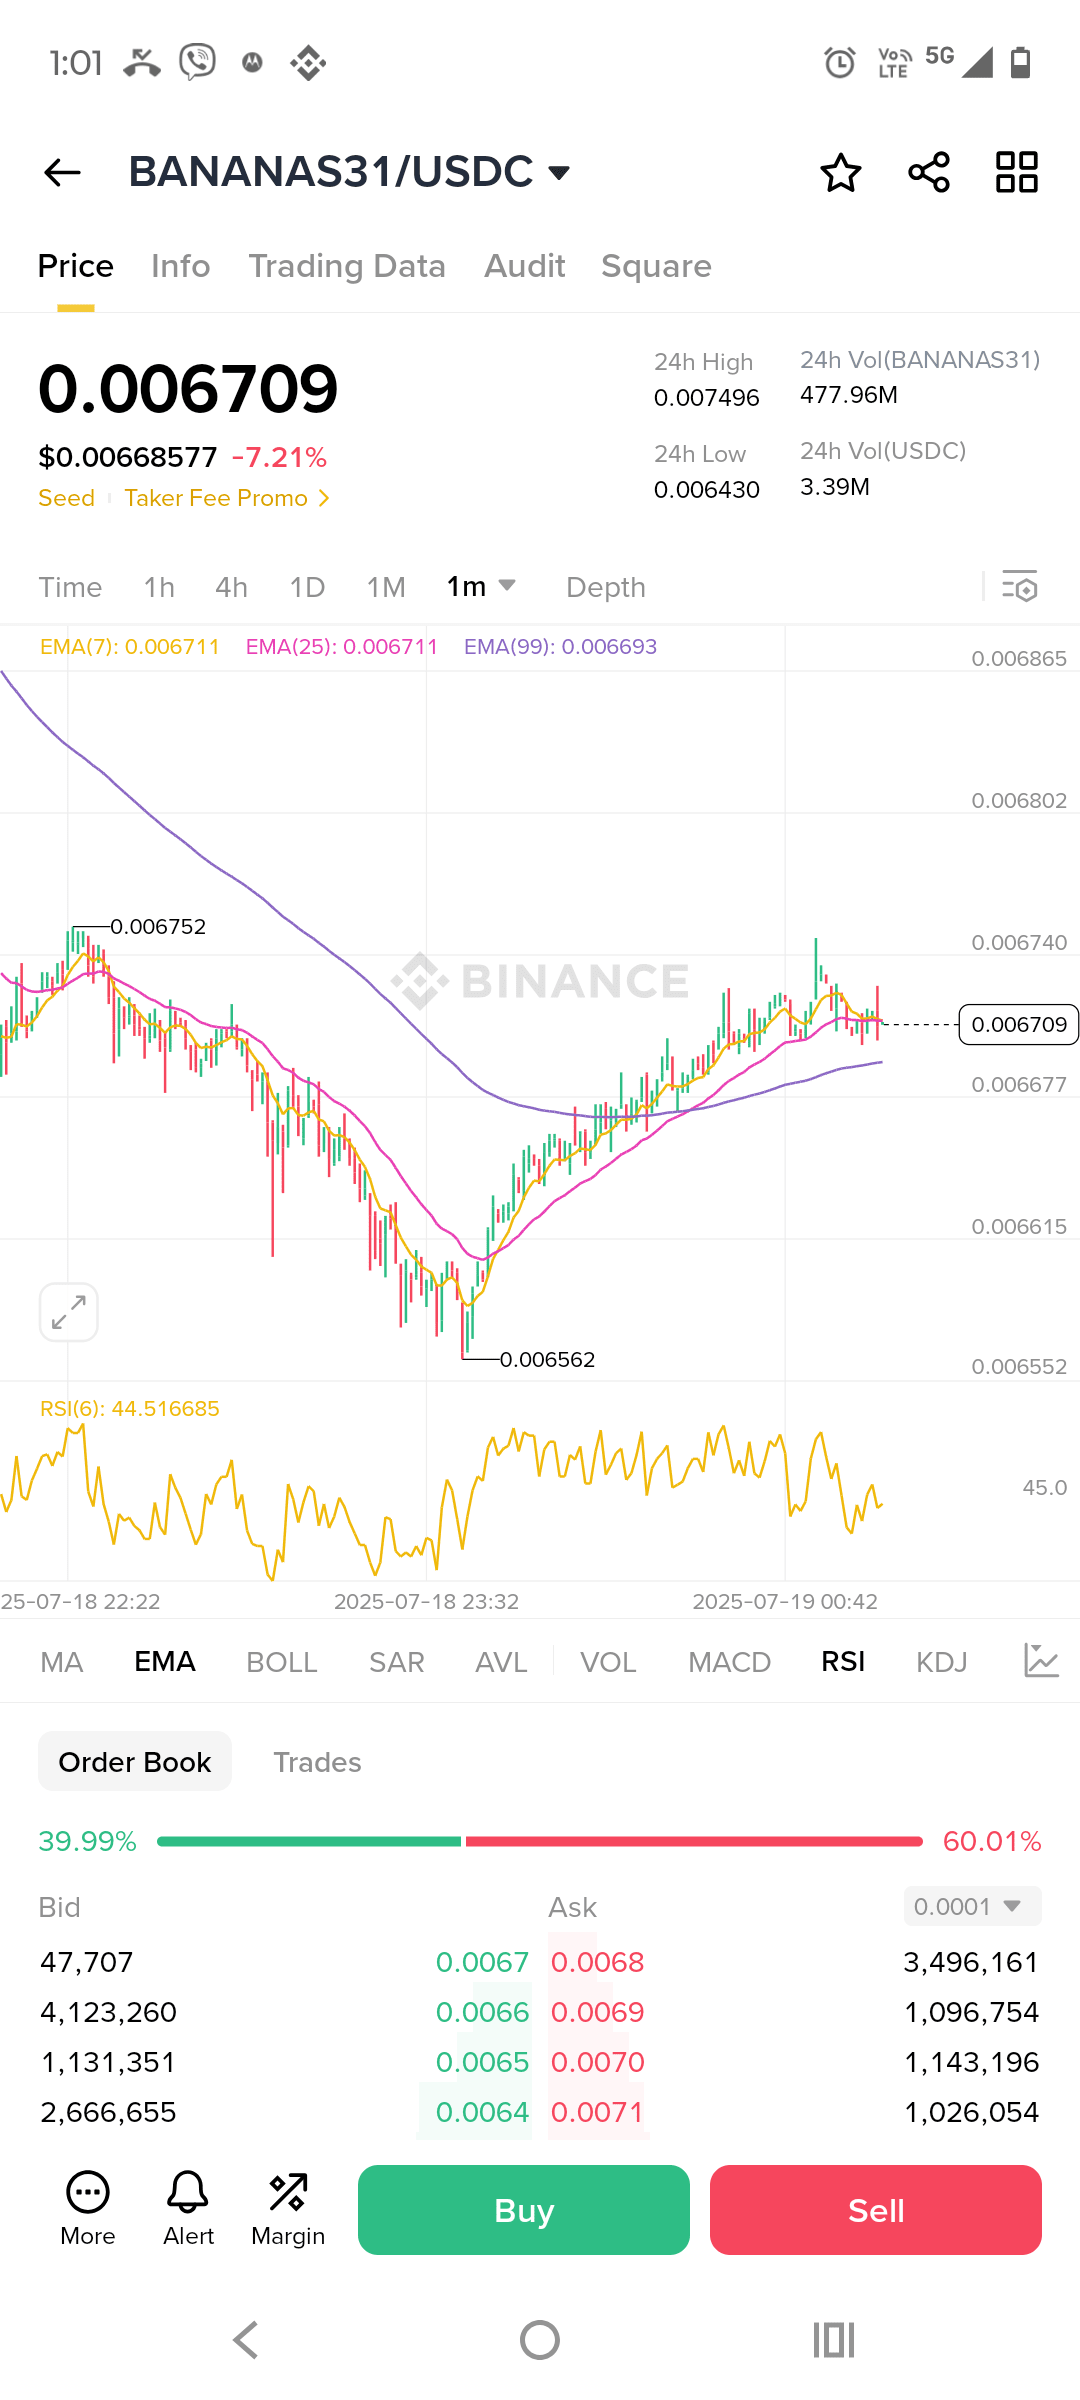The height and width of the screenshot is (2400, 1080).
Task: Open the four-square grid menu icon
Action: (x=1017, y=172)
